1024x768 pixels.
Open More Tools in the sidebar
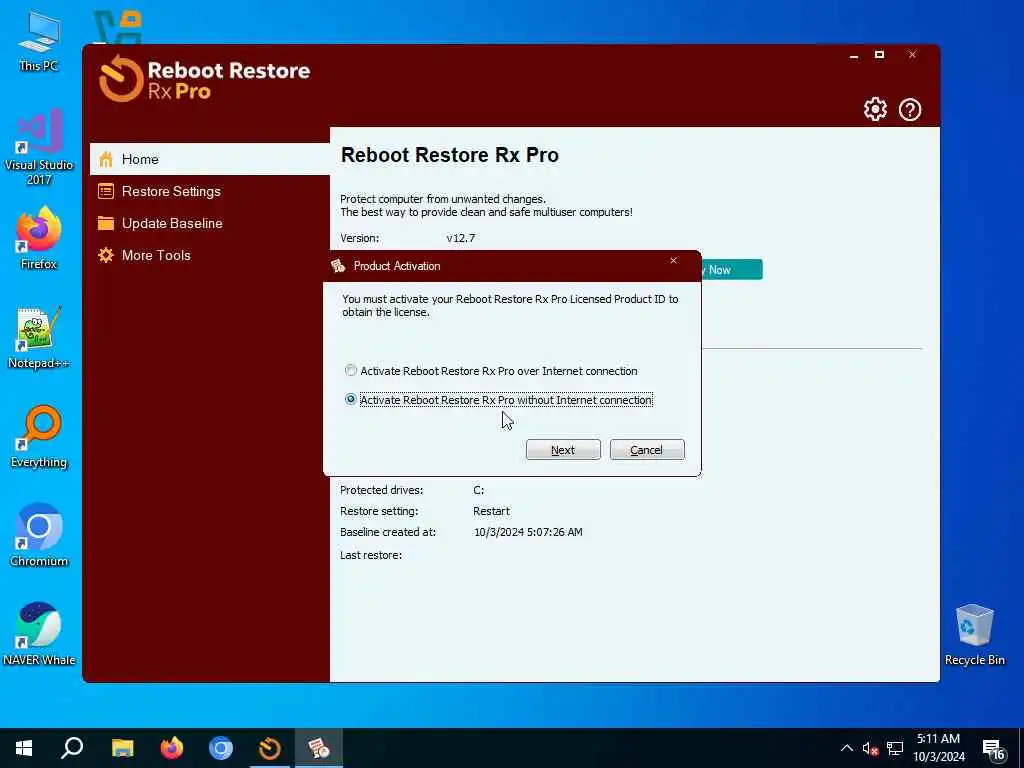(x=210, y=255)
